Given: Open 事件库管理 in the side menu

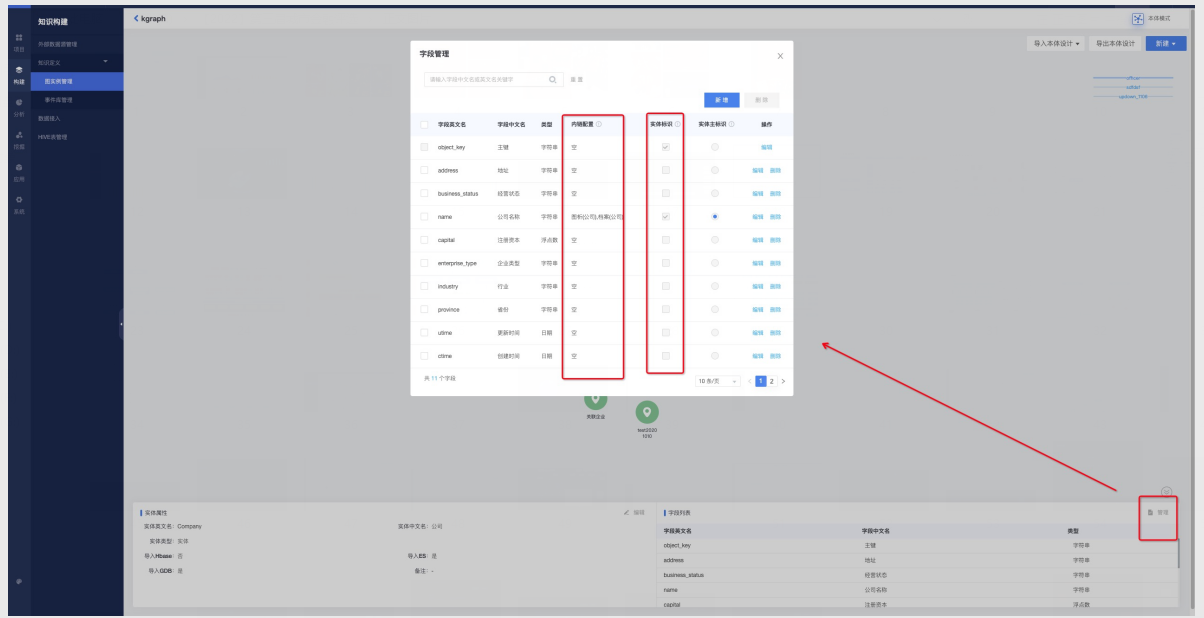Looking at the screenshot, I should (77, 100).
